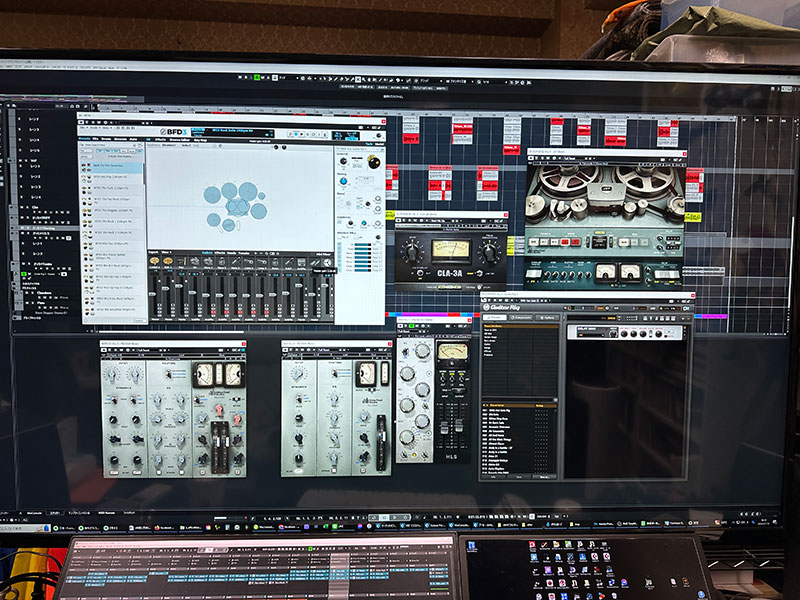Flip the small switch at top of HLS EQ strip
Screen dimensions: 800x600
tap(406, 352)
